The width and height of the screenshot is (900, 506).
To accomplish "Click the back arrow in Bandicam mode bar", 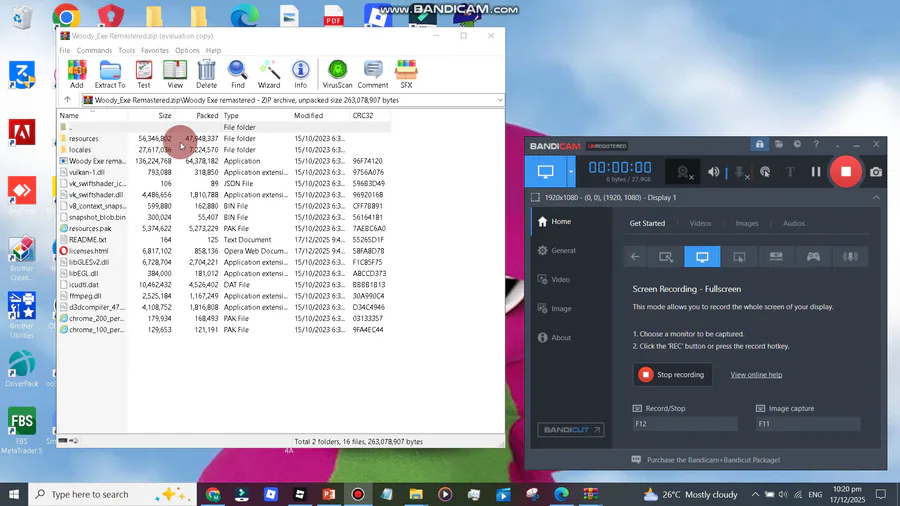I will [635, 256].
